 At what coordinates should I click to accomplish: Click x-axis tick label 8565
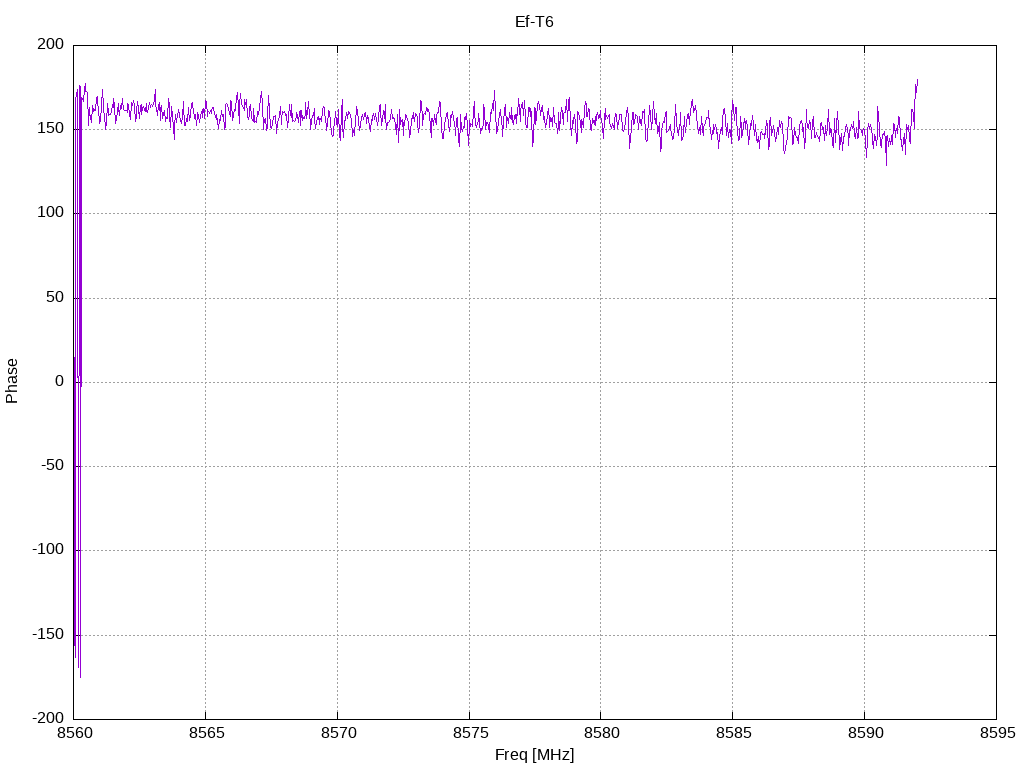[206, 733]
